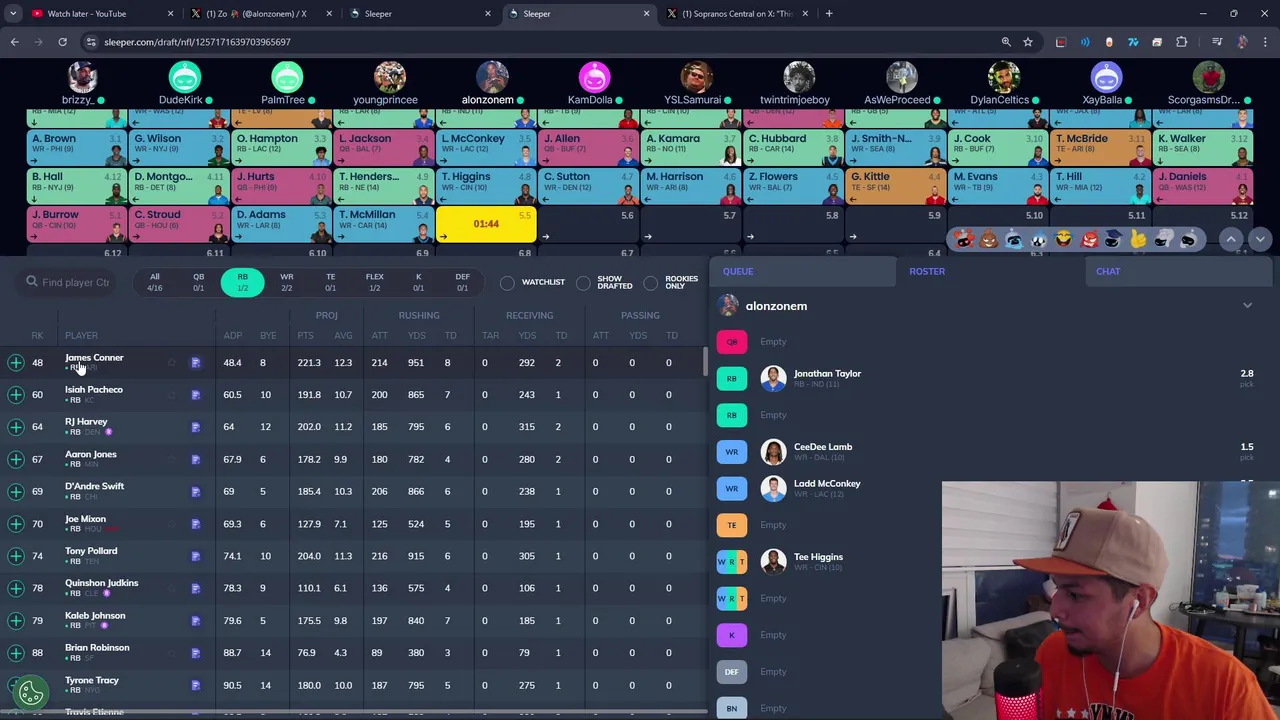The width and height of the screenshot is (1280, 720).
Task: Add Quinshon Judkins with plus icon
Action: click(16, 588)
